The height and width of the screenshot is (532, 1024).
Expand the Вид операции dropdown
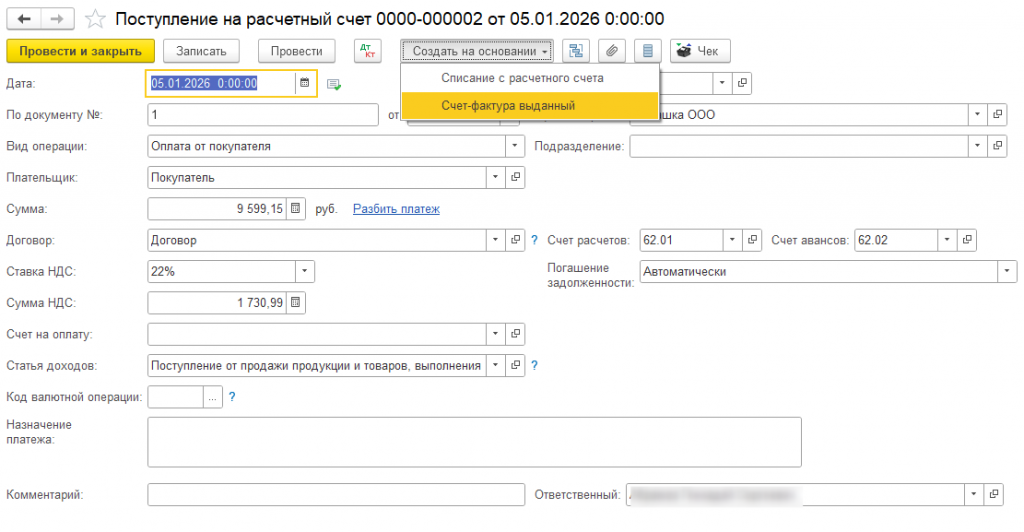coord(515,146)
